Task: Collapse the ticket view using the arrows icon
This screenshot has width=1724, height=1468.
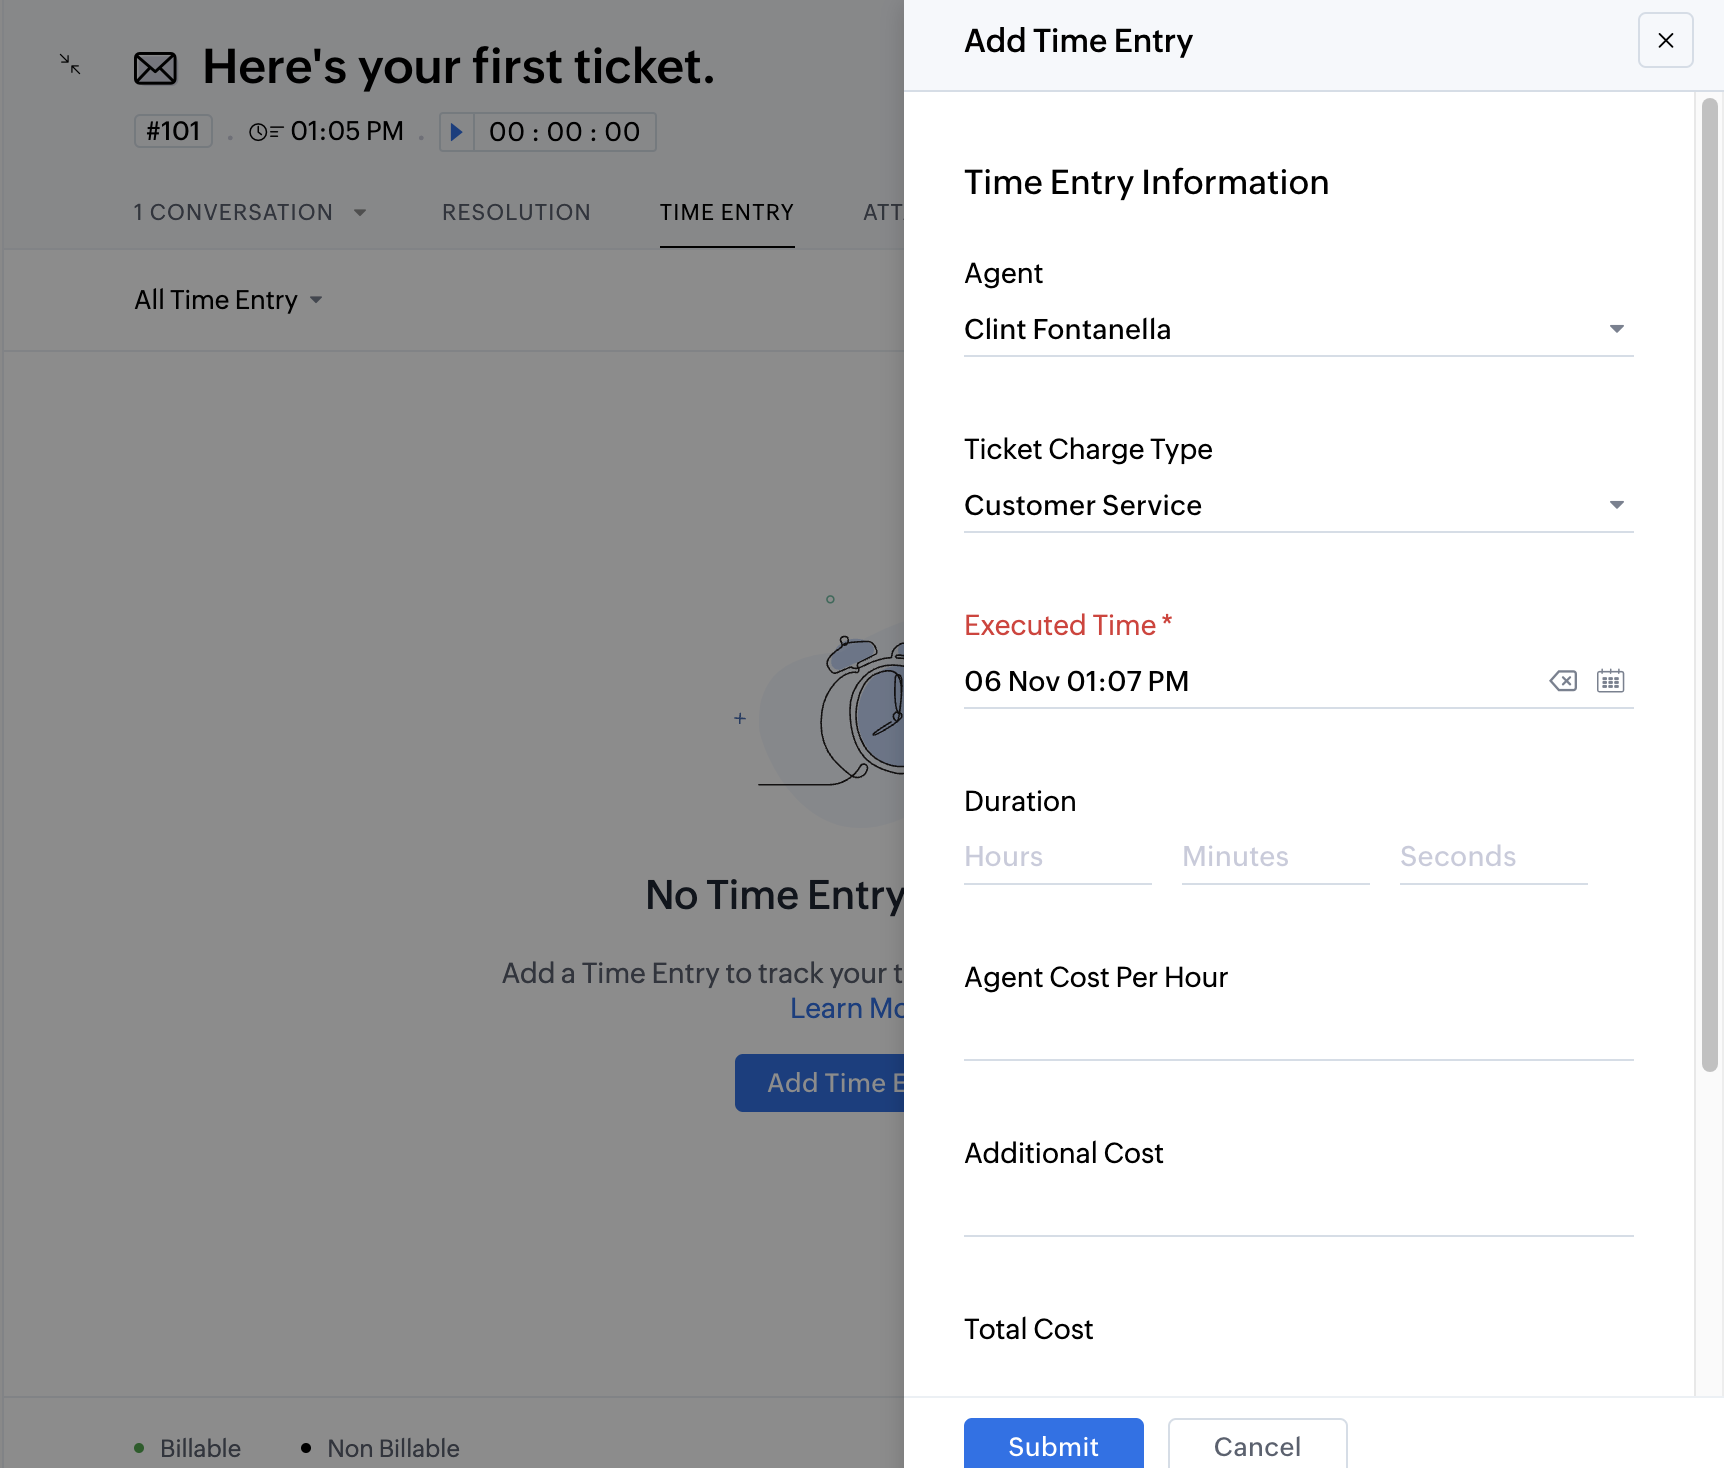Action: (69, 64)
